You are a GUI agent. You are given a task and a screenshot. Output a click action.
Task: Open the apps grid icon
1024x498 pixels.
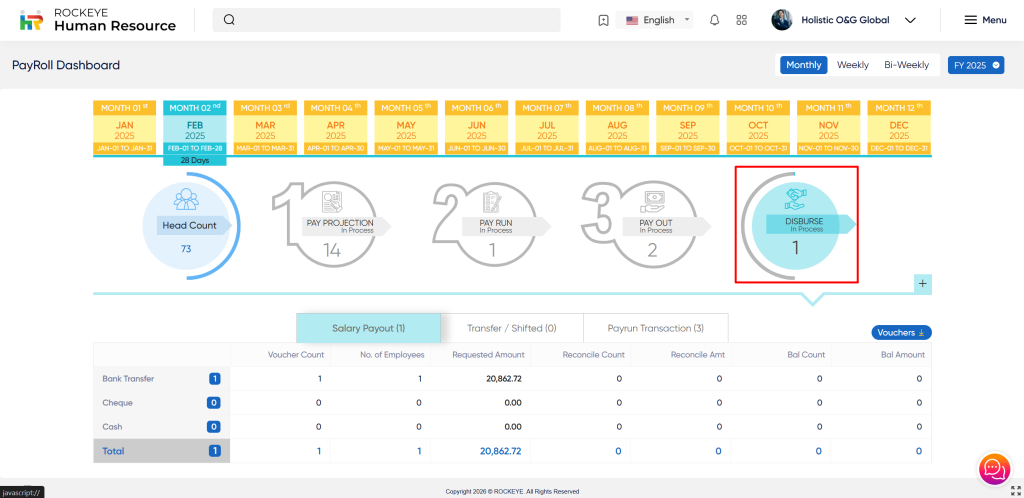tap(741, 20)
